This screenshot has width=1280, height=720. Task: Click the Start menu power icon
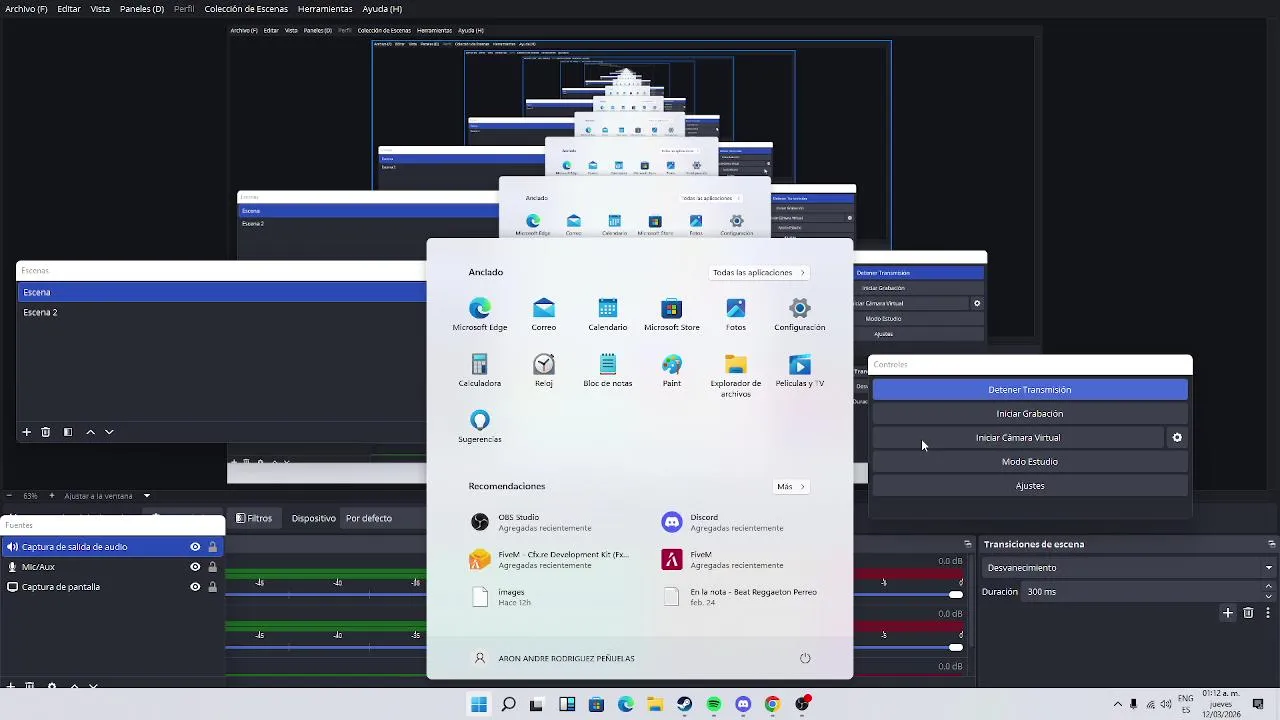click(805, 658)
